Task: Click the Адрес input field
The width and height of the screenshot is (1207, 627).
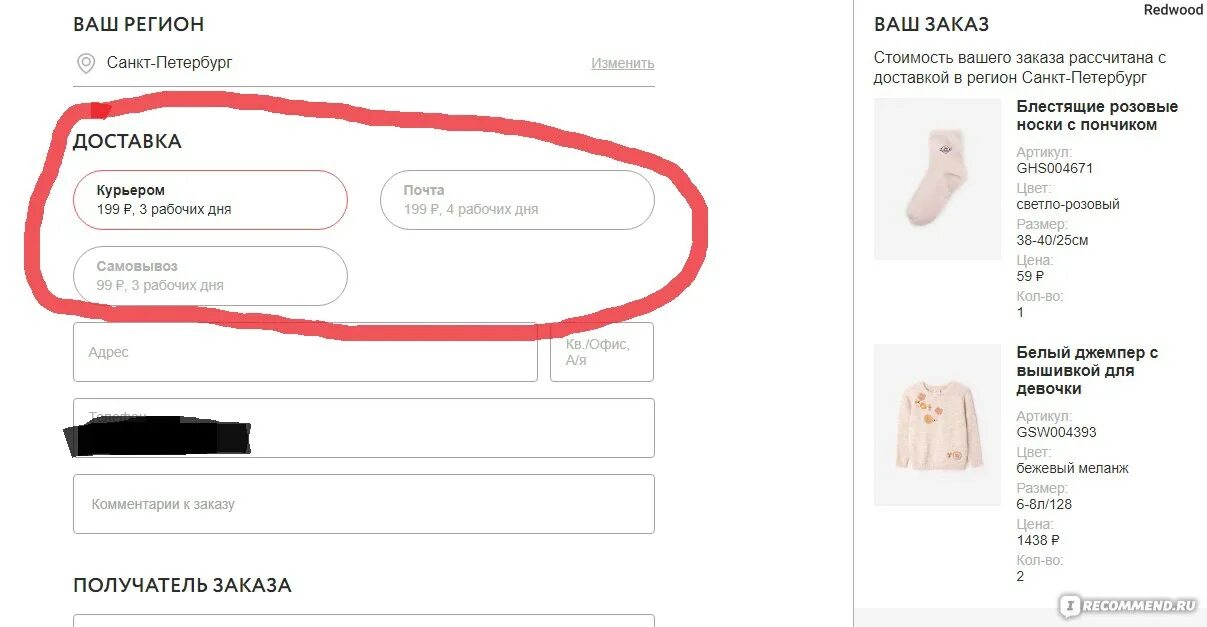Action: click(x=305, y=352)
